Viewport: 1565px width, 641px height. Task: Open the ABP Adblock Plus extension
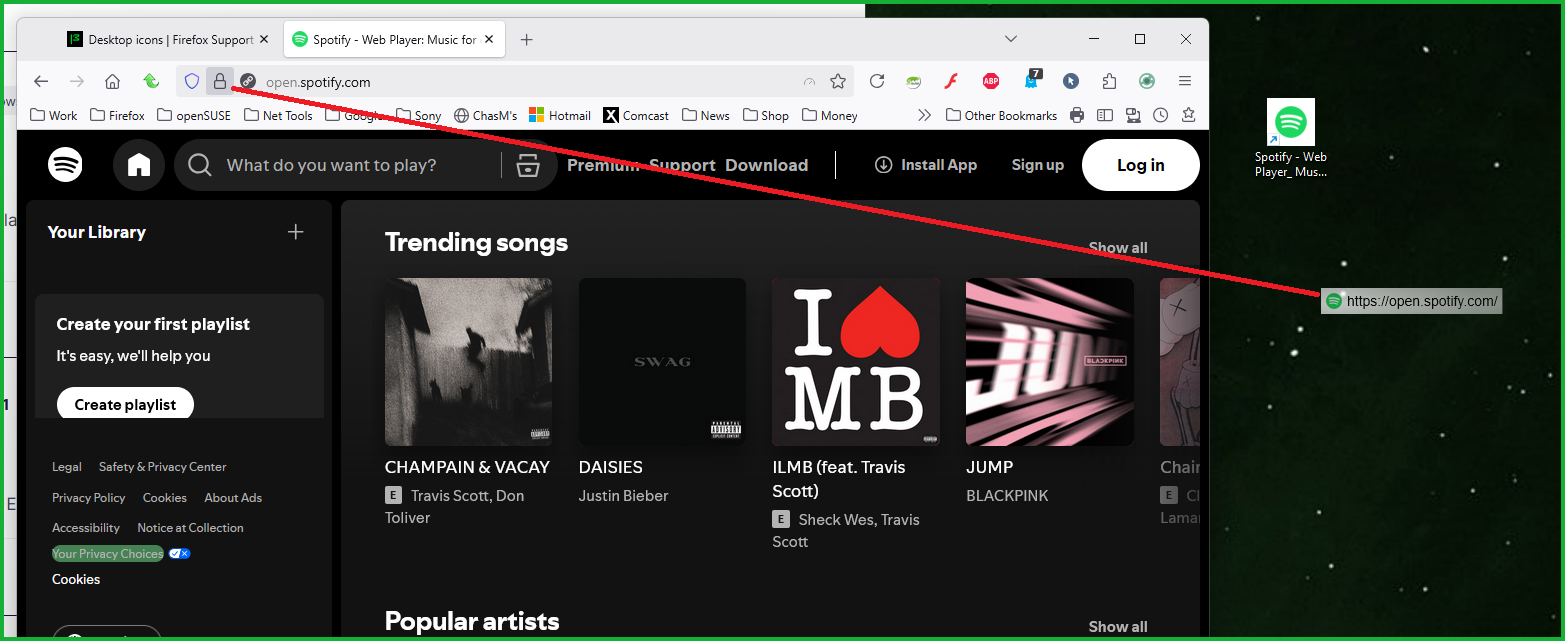(991, 82)
